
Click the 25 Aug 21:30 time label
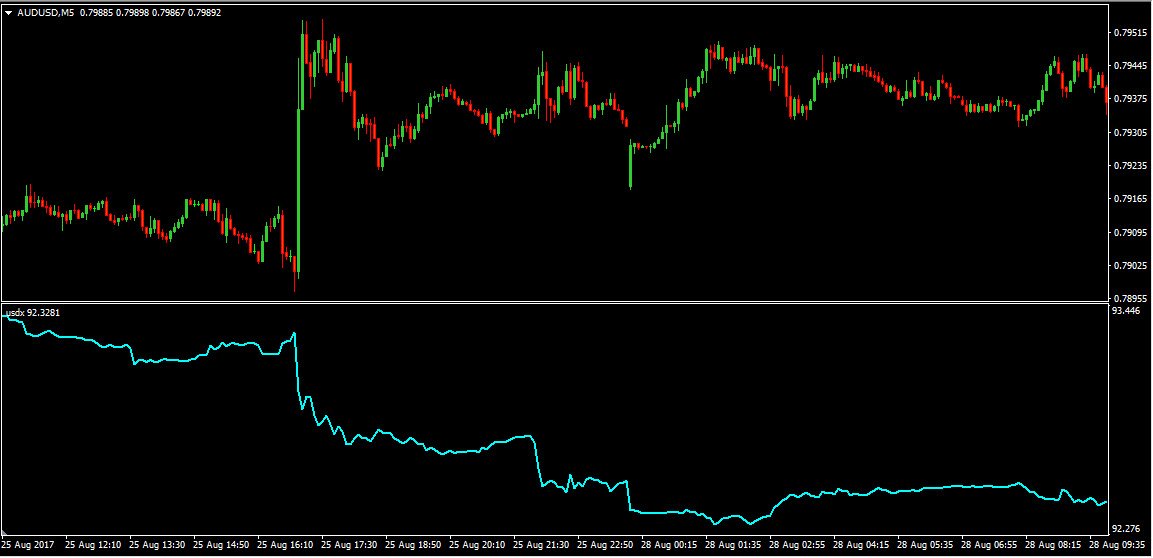540,546
